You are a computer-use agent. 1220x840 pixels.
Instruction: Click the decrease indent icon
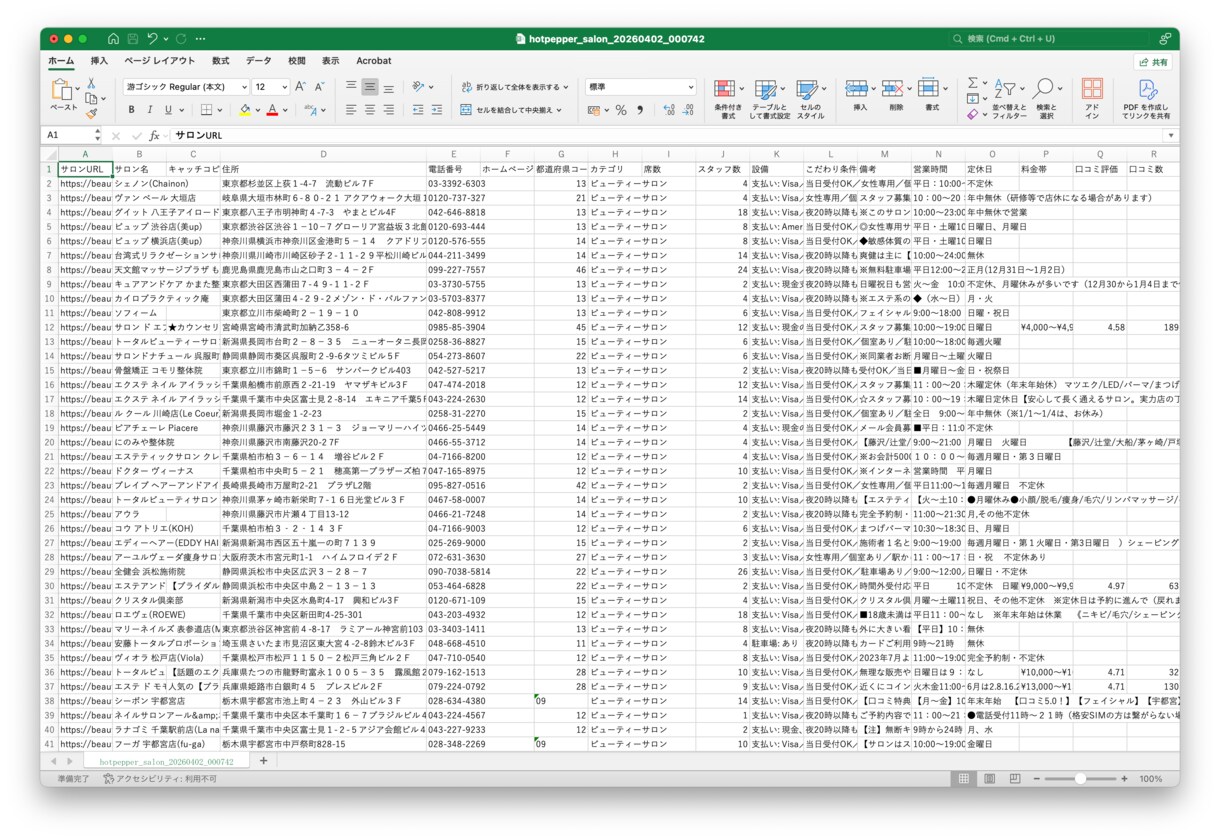[x=418, y=110]
